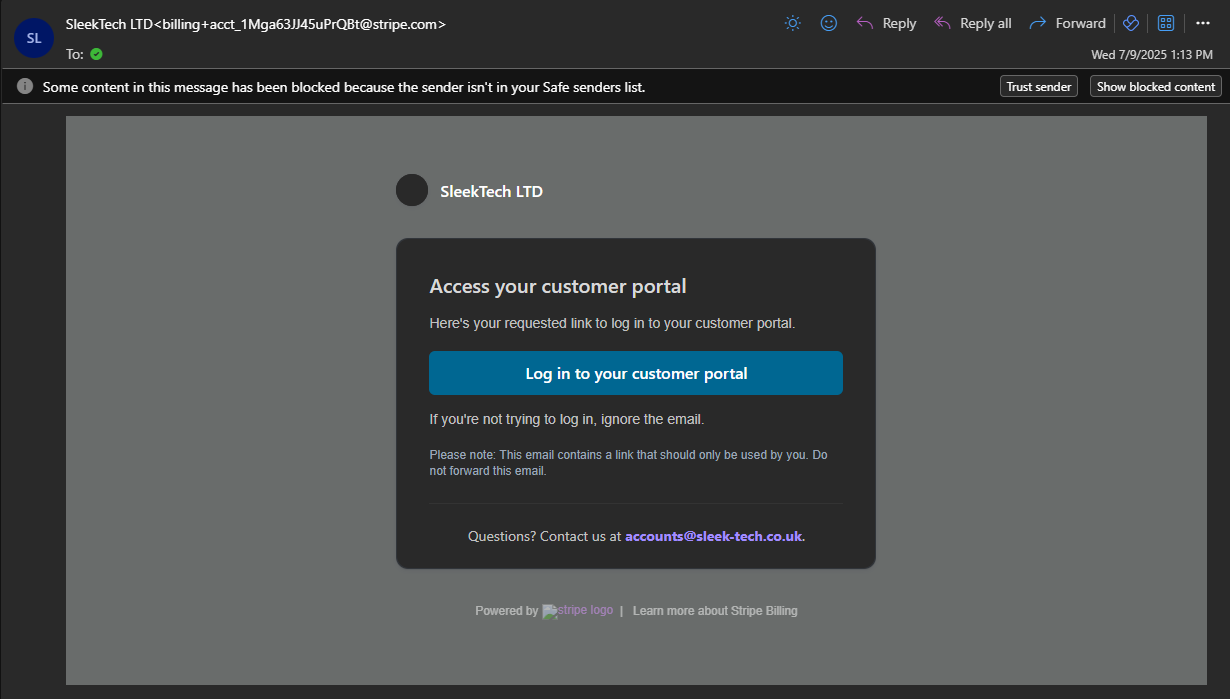
Task: Click Log in to your customer portal button
Action: point(636,373)
